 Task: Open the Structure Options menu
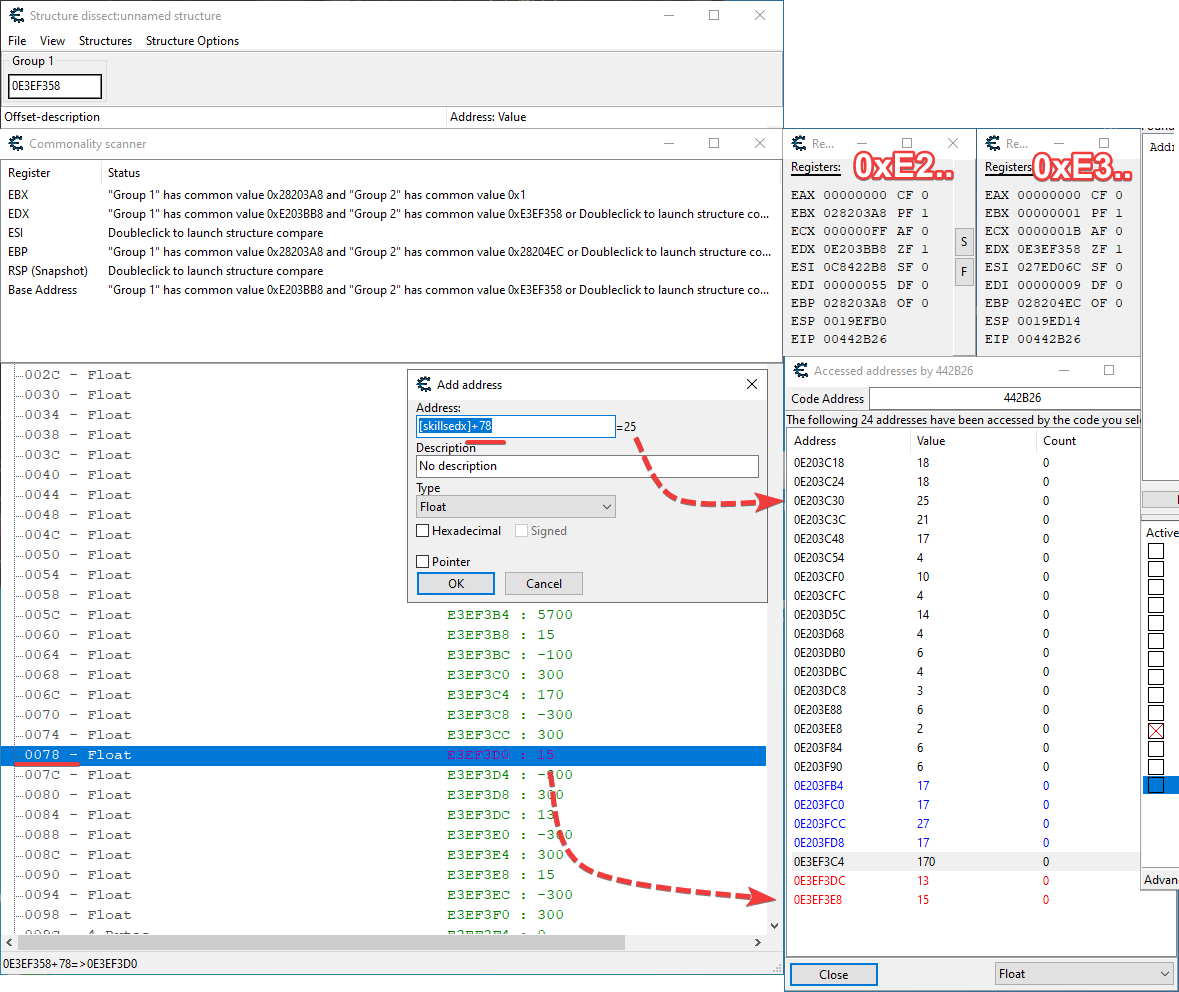(192, 41)
